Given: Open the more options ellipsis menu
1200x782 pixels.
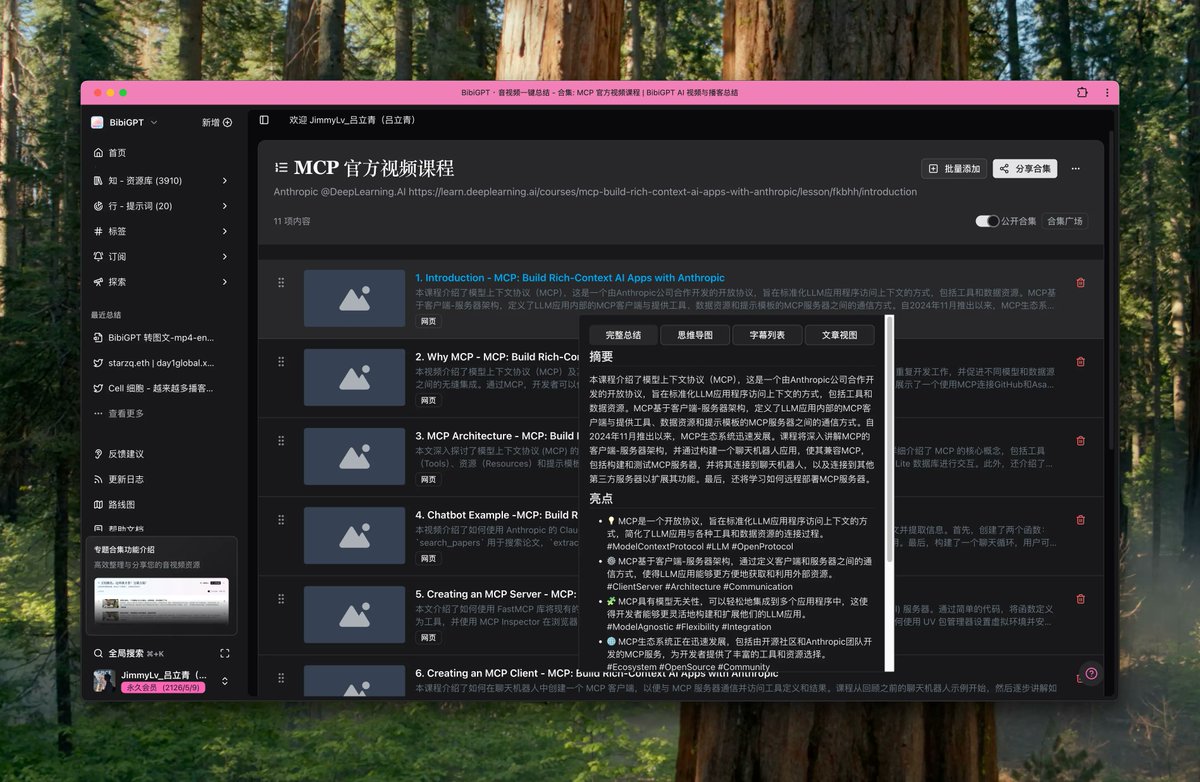Looking at the screenshot, I should 1076,169.
